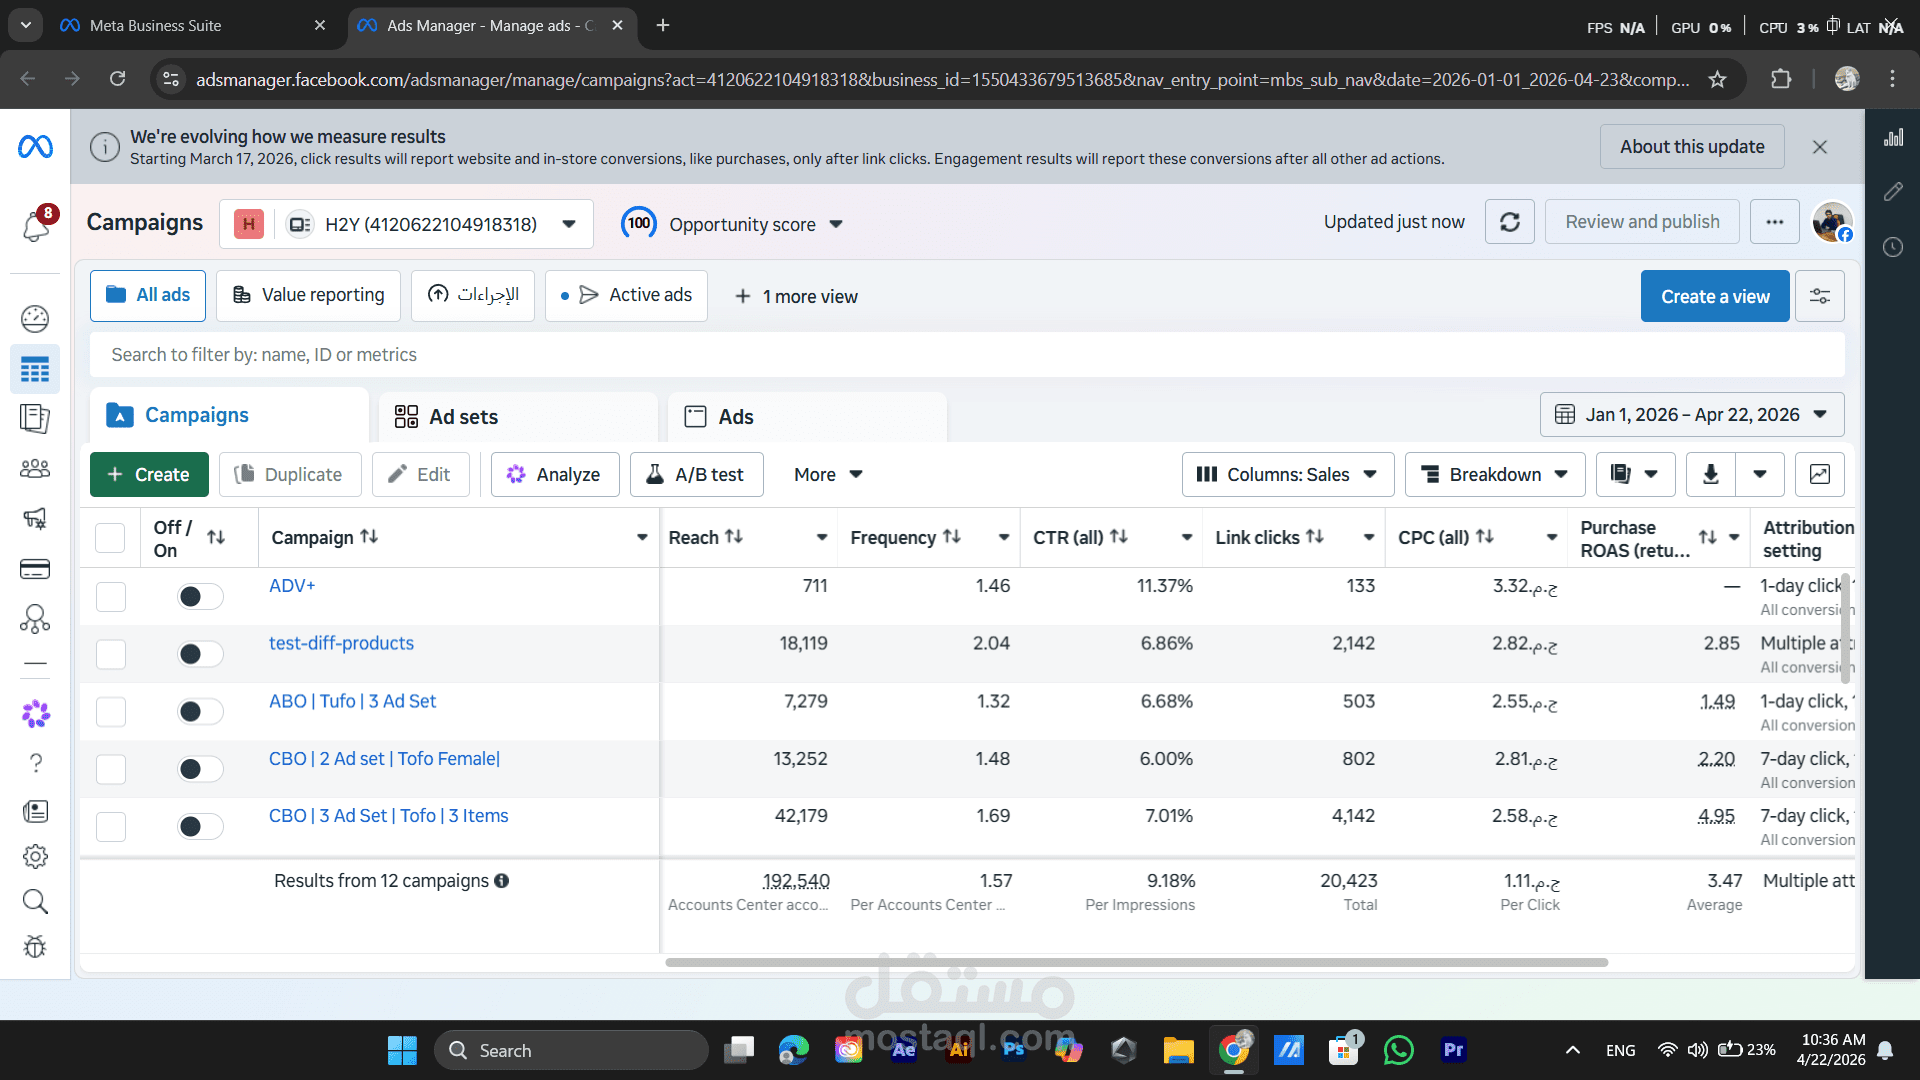
Task: Click the horizontal table scrollbar
Action: tap(1136, 963)
